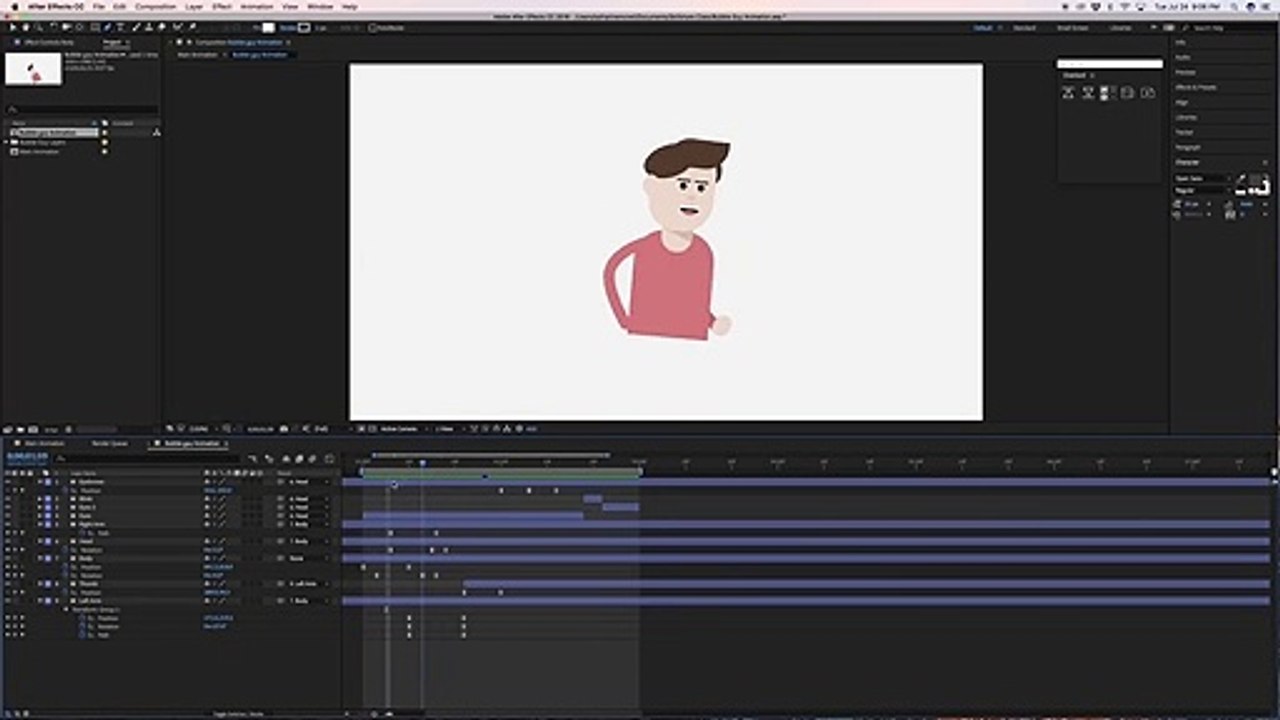
Task: Click the Fill color swatch in toolbar
Action: [x=268, y=28]
